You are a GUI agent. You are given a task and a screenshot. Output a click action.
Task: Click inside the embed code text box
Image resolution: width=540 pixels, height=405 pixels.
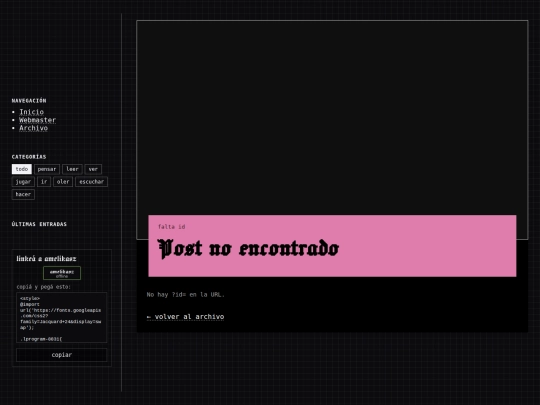point(62,318)
